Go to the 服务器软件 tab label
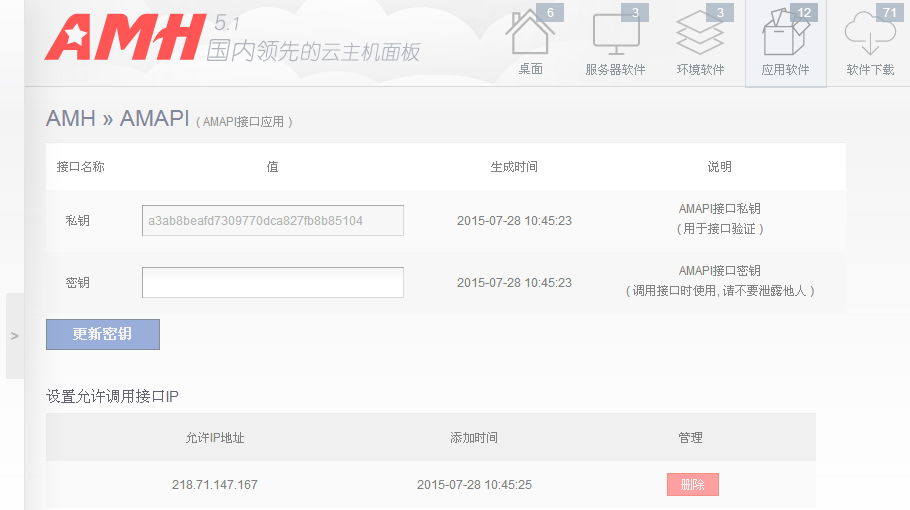The height and width of the screenshot is (510, 910). [x=615, y=70]
